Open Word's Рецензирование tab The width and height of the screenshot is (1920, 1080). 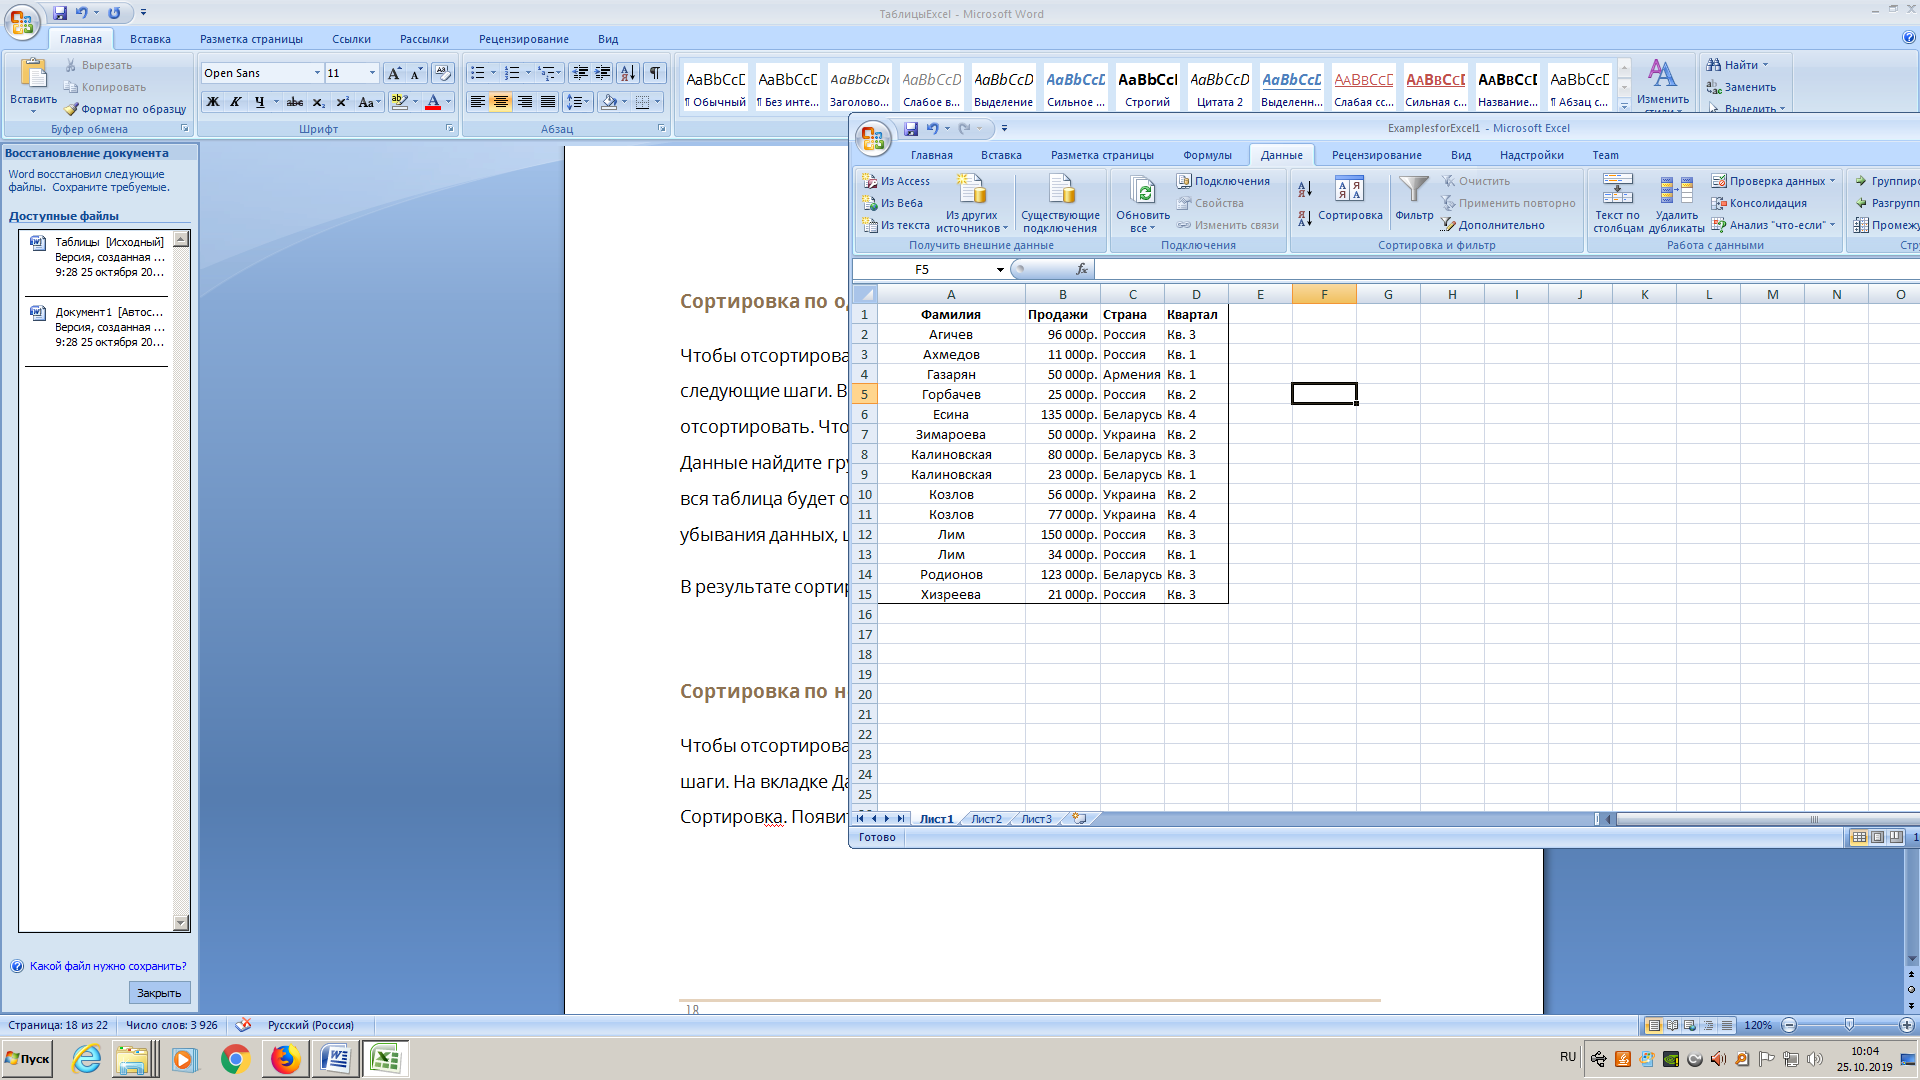[x=523, y=39]
